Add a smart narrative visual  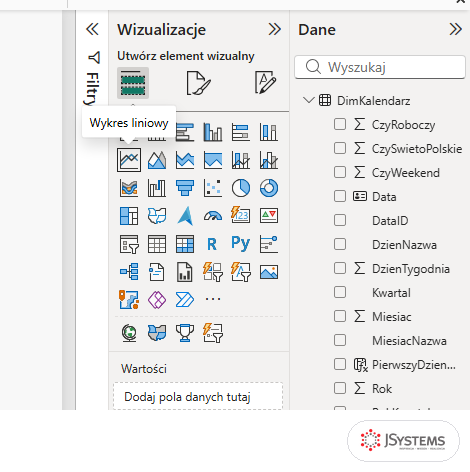[x=157, y=272]
